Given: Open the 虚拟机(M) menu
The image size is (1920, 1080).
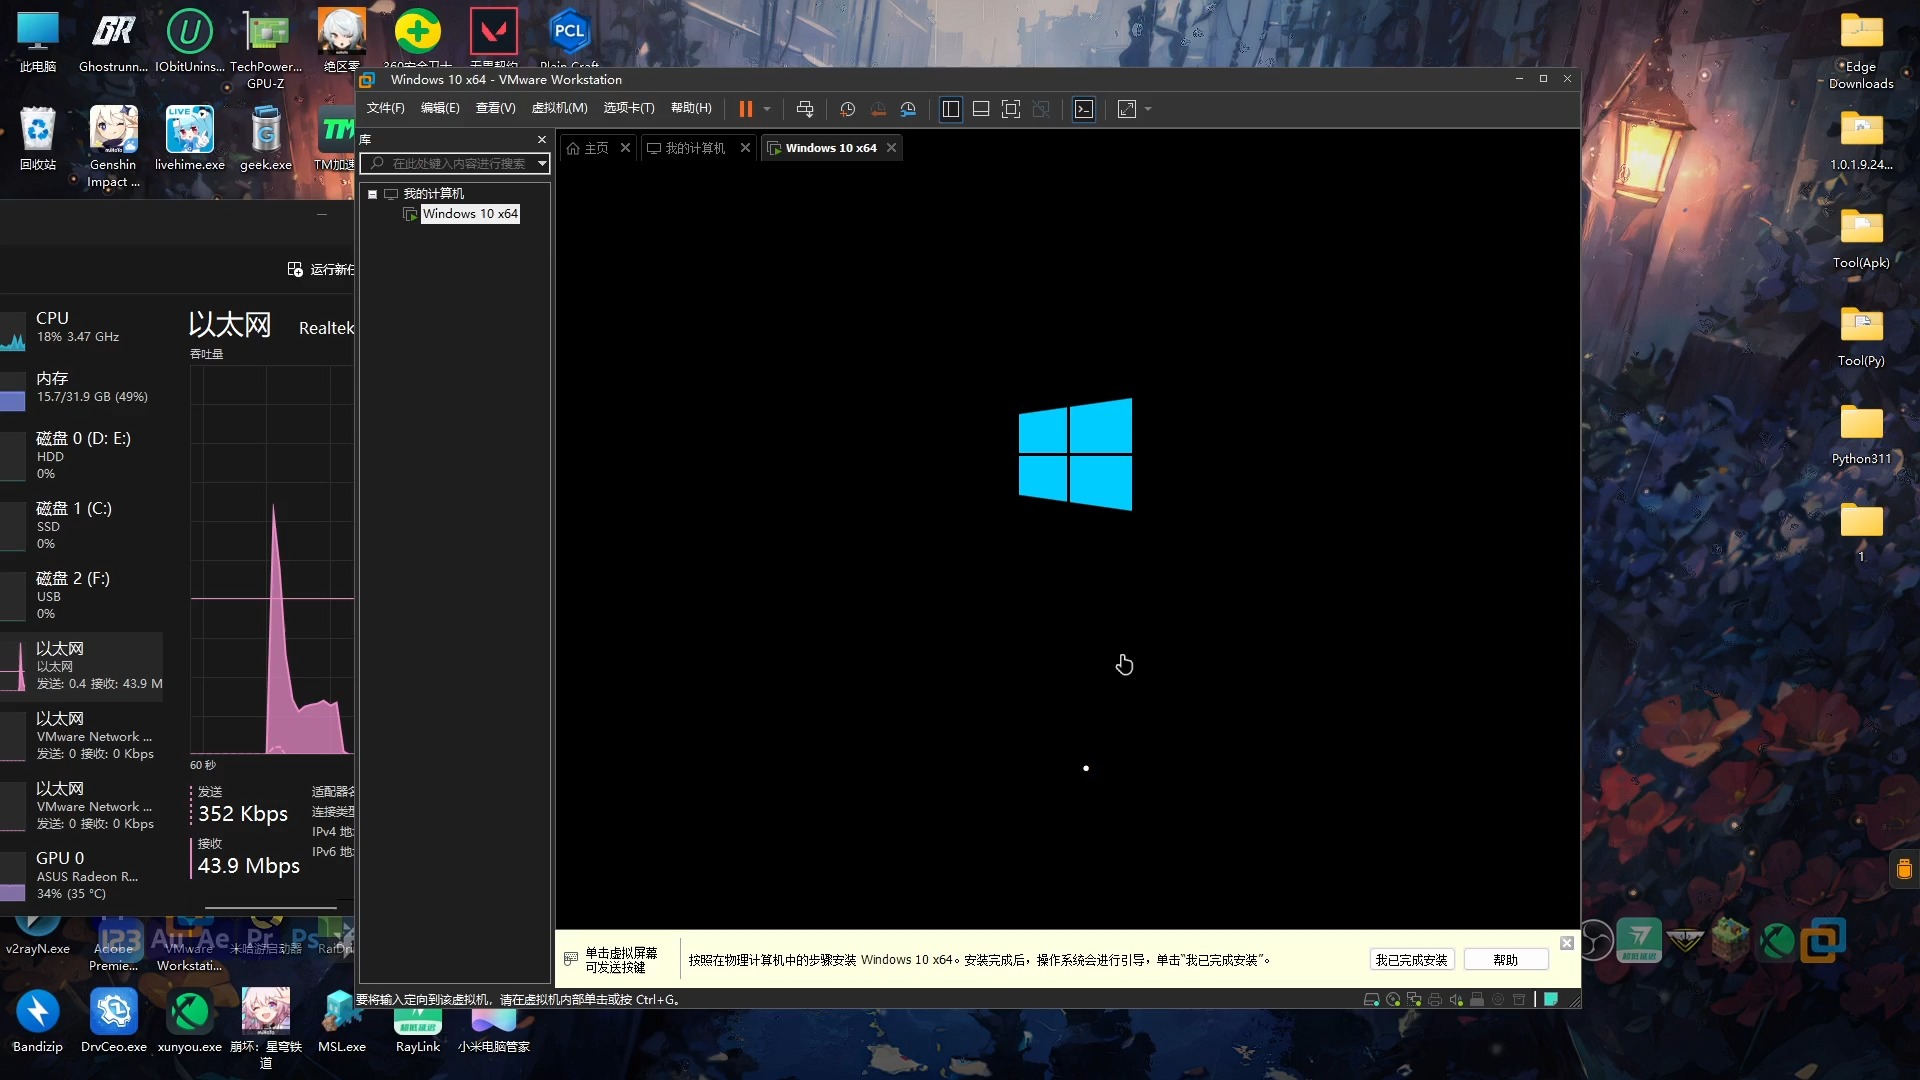Looking at the screenshot, I should 559,108.
